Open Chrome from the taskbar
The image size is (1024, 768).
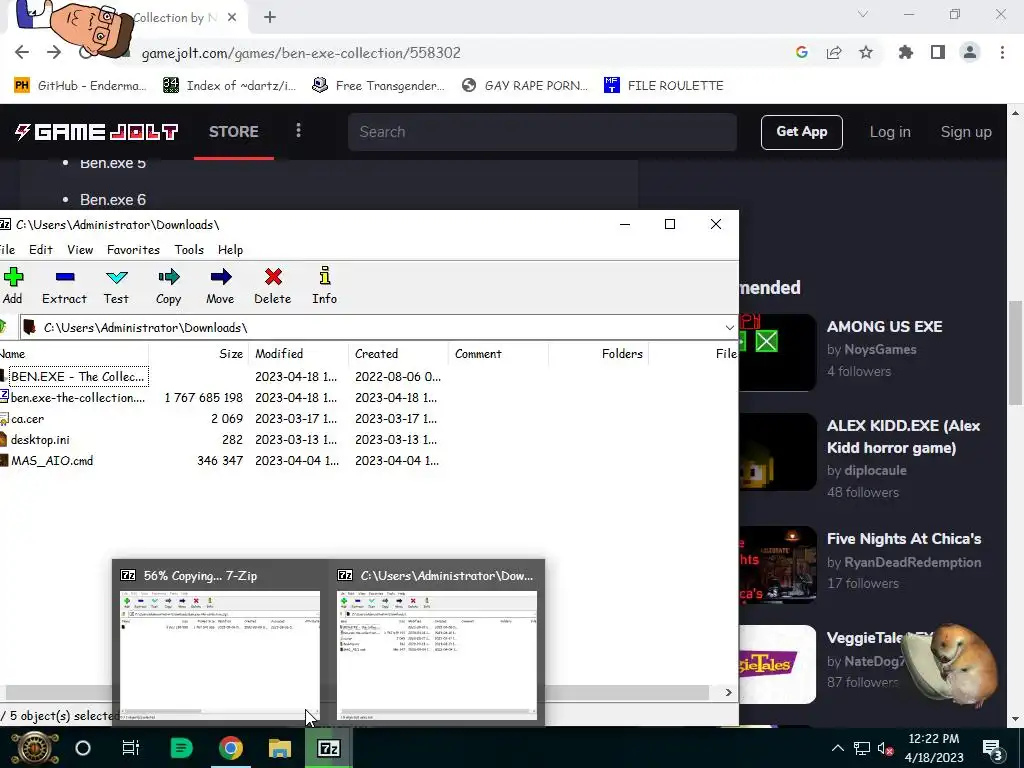click(x=231, y=748)
